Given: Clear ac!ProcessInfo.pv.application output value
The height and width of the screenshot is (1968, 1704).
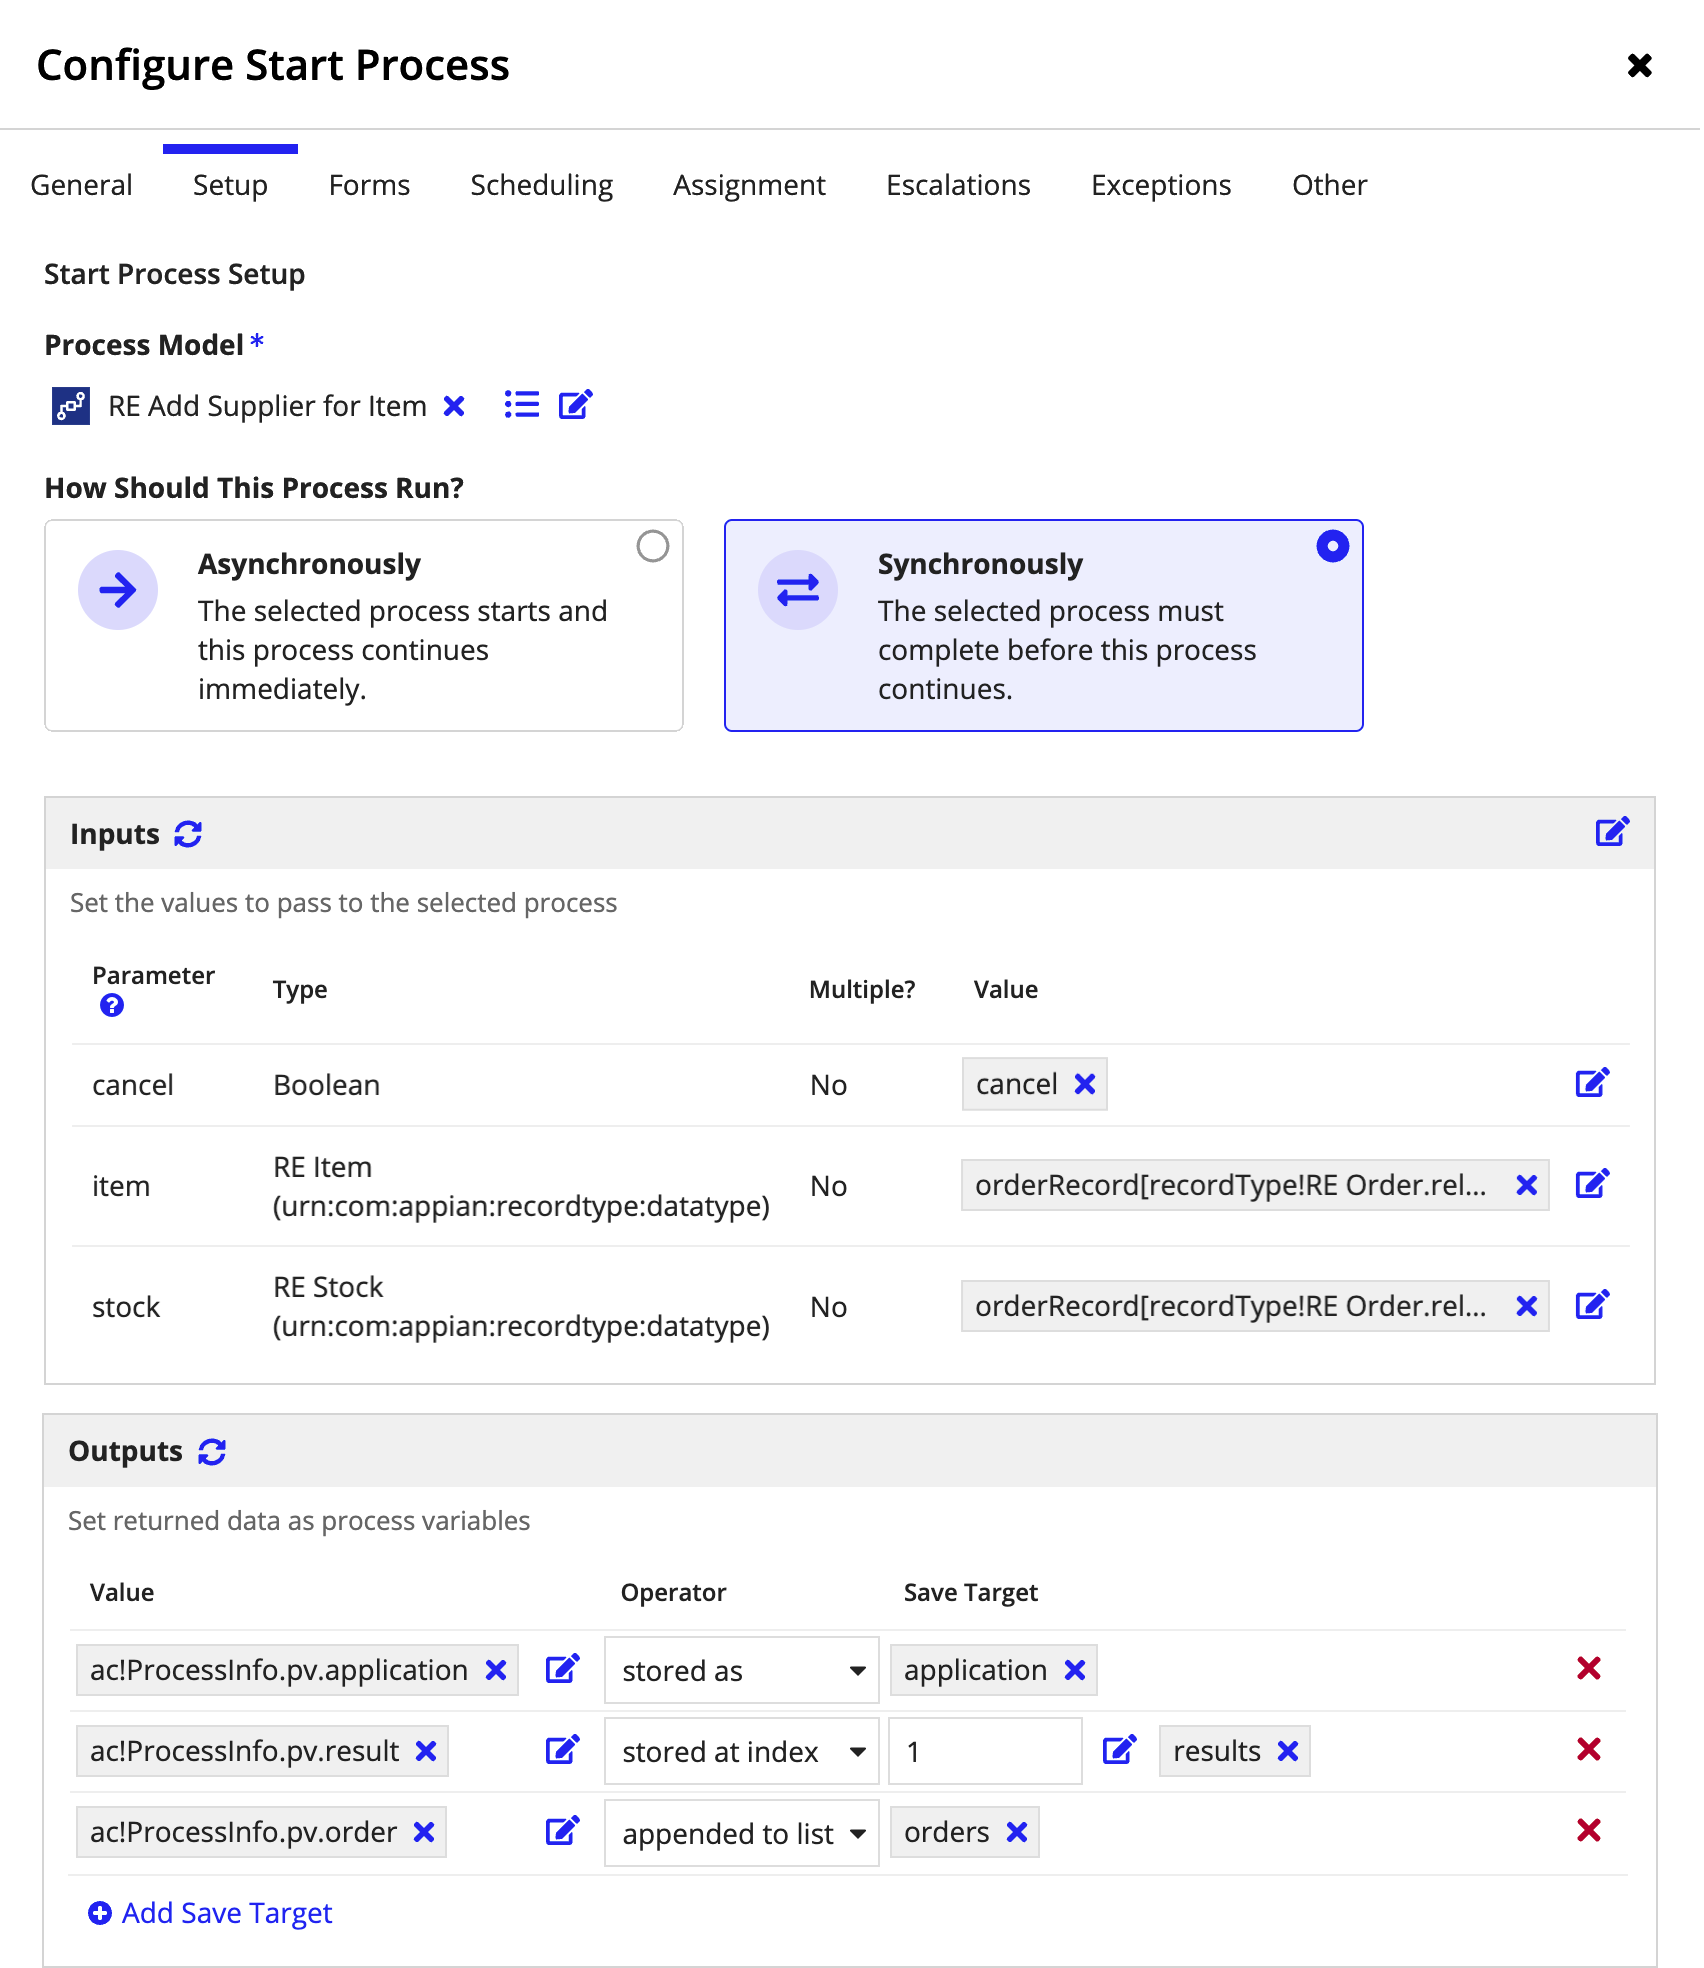Looking at the screenshot, I should [496, 1670].
